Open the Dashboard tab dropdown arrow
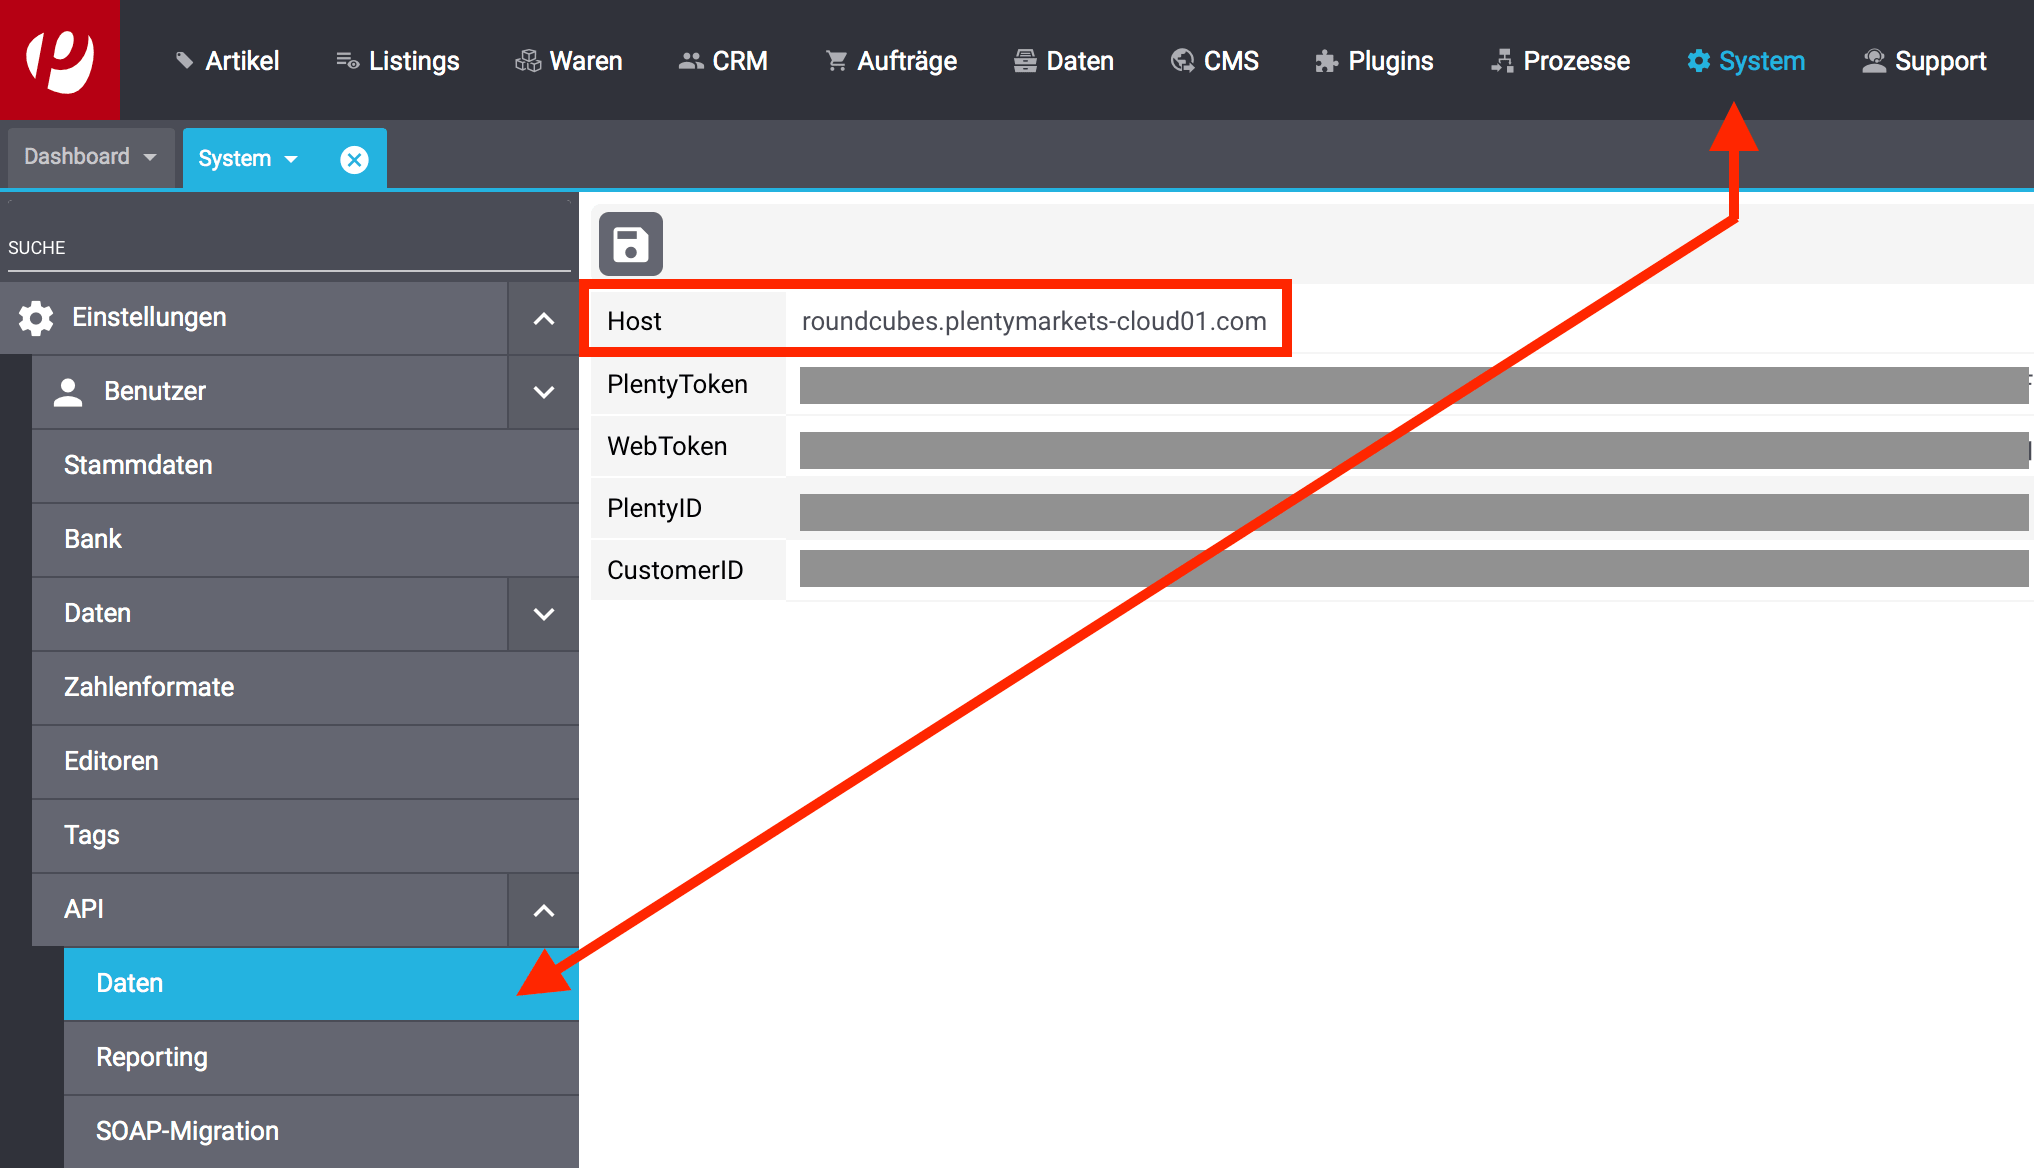 pyautogui.click(x=150, y=157)
